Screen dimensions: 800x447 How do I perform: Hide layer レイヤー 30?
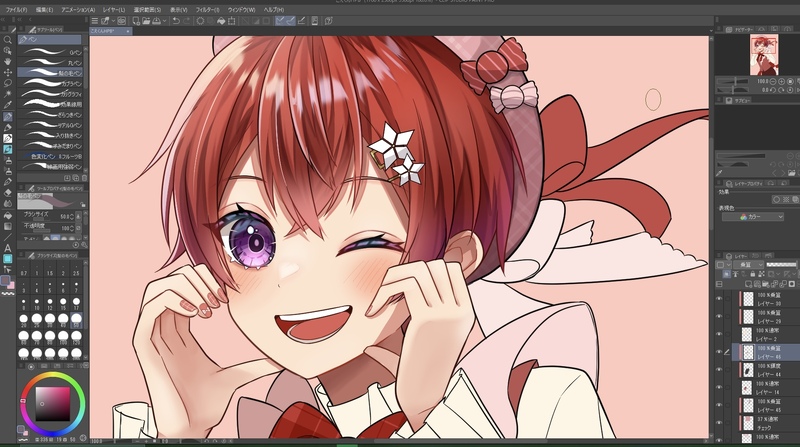pos(719,299)
